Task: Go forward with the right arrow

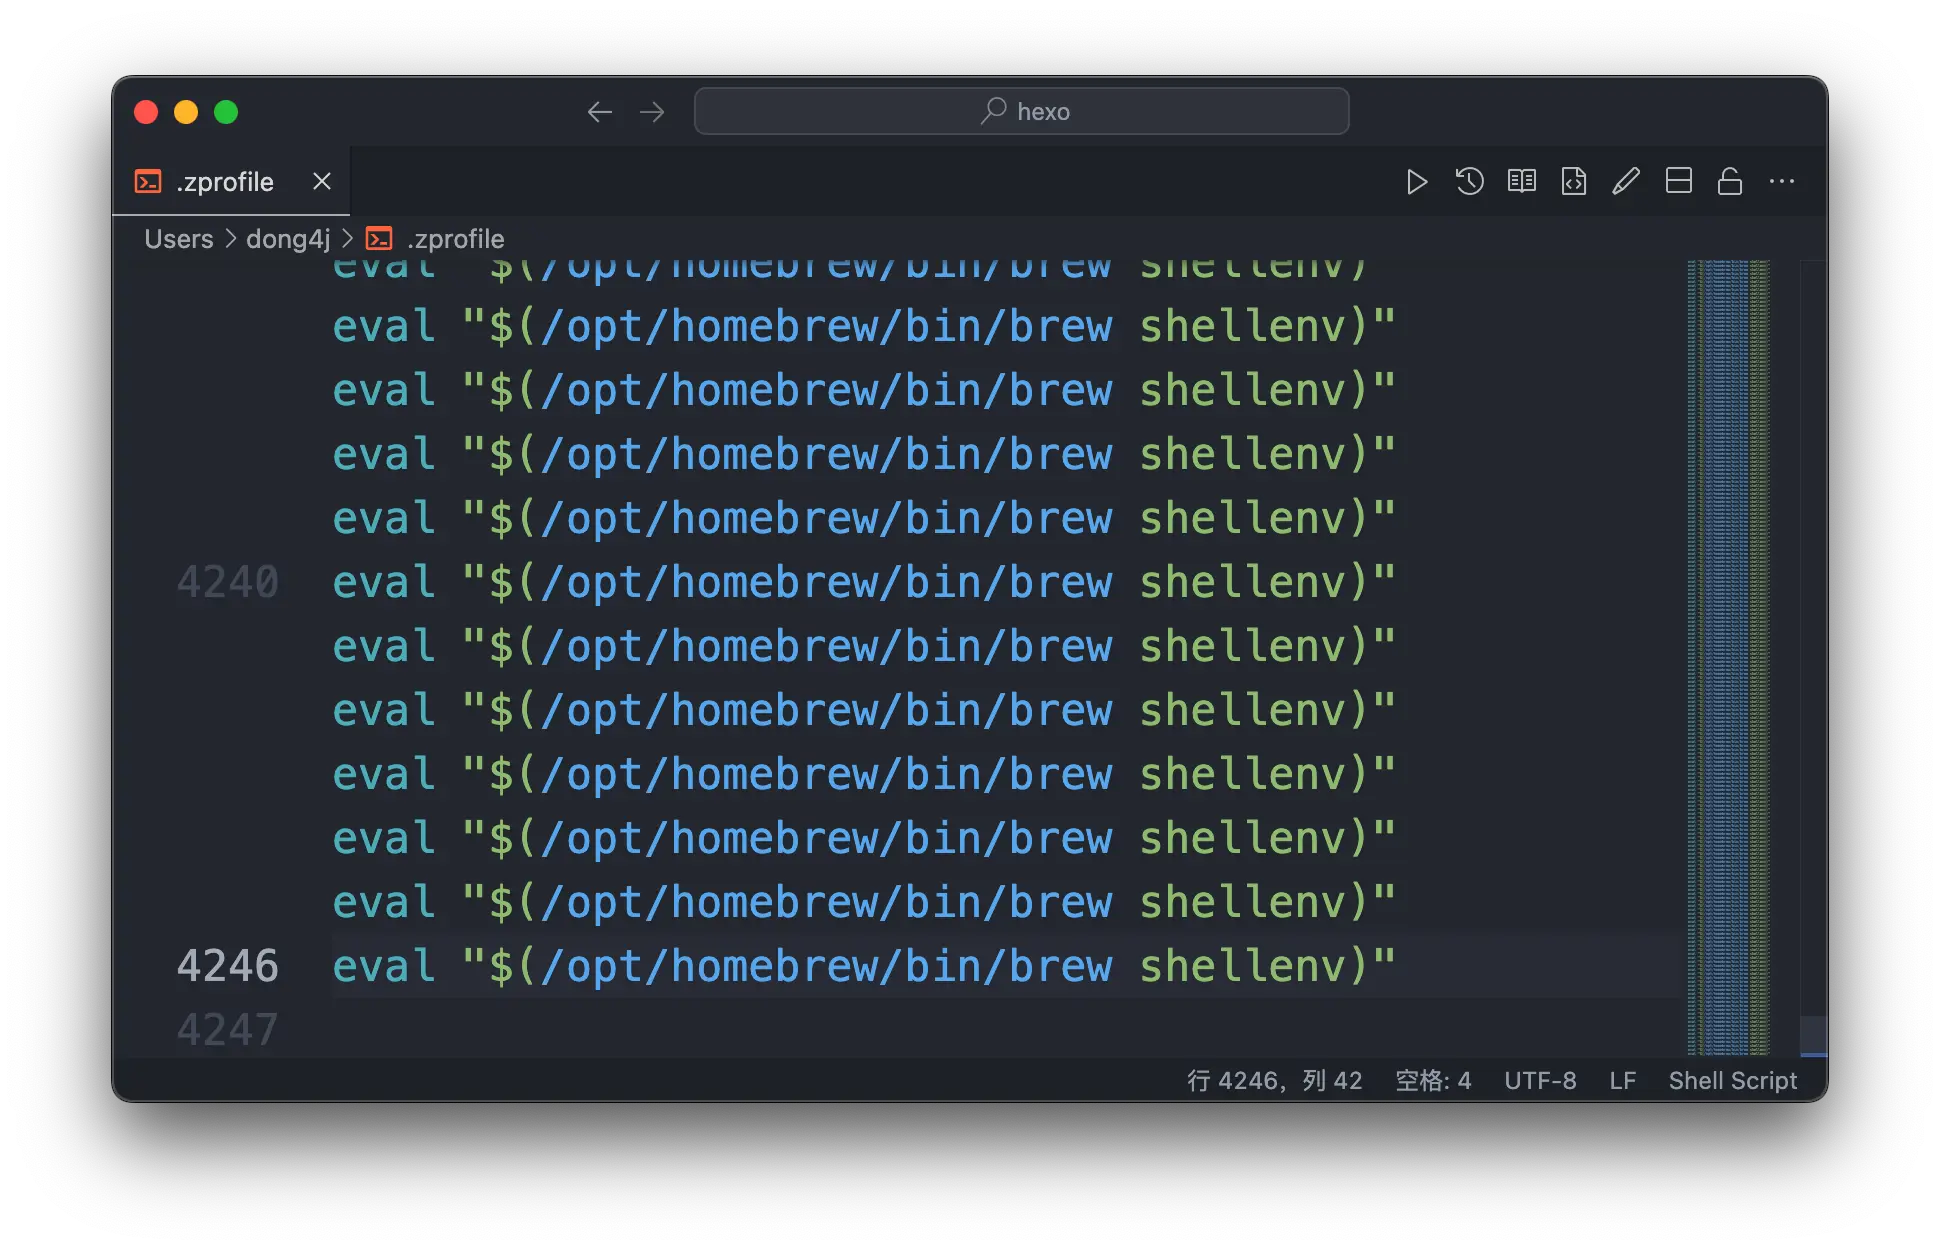Action: 652,112
